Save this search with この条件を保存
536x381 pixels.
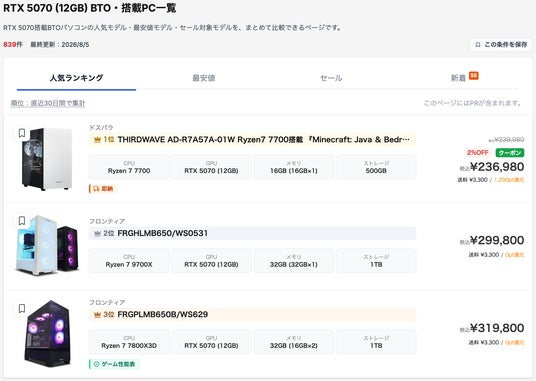[501, 44]
